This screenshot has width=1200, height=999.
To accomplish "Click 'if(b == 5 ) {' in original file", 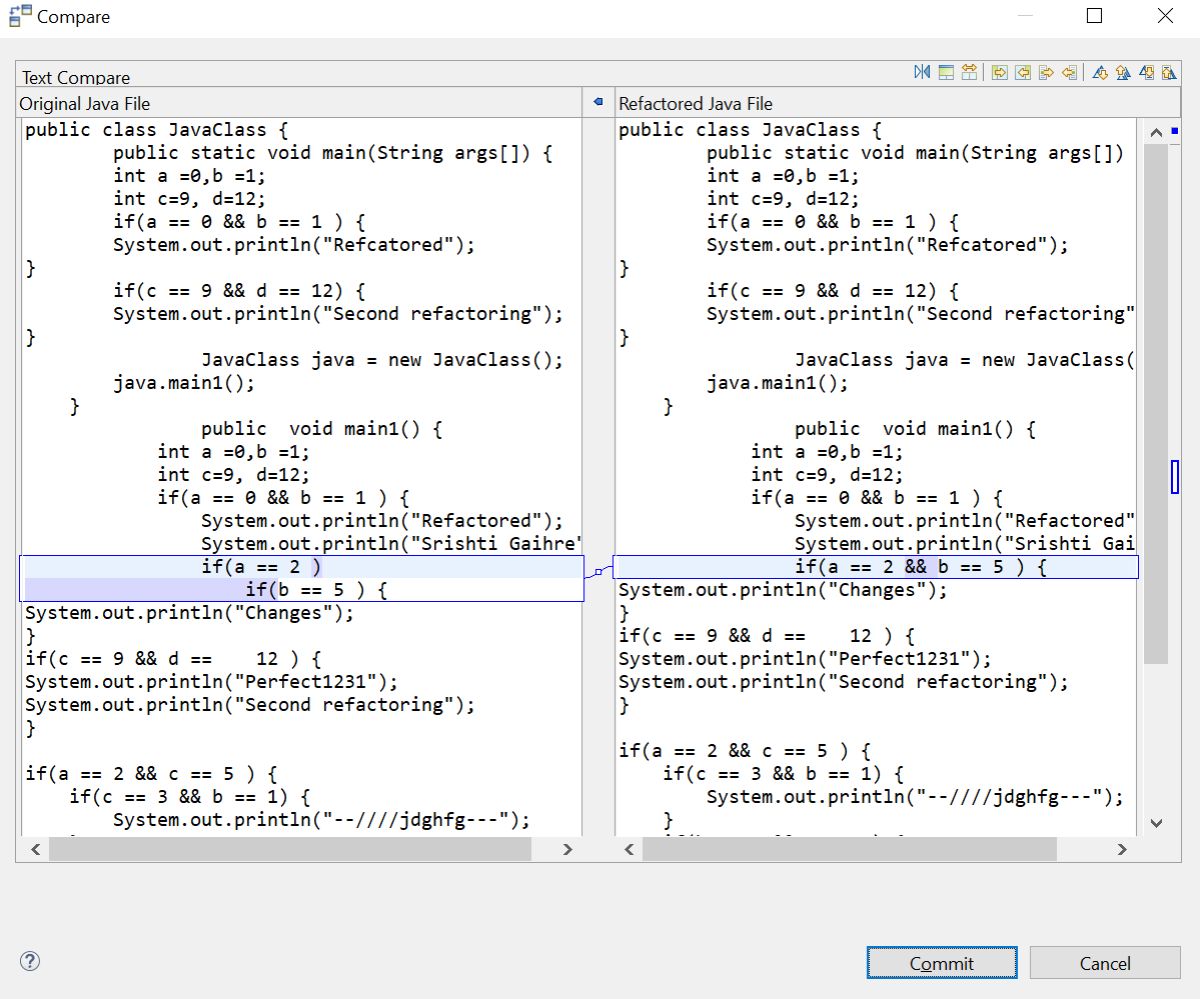I will (x=316, y=590).
